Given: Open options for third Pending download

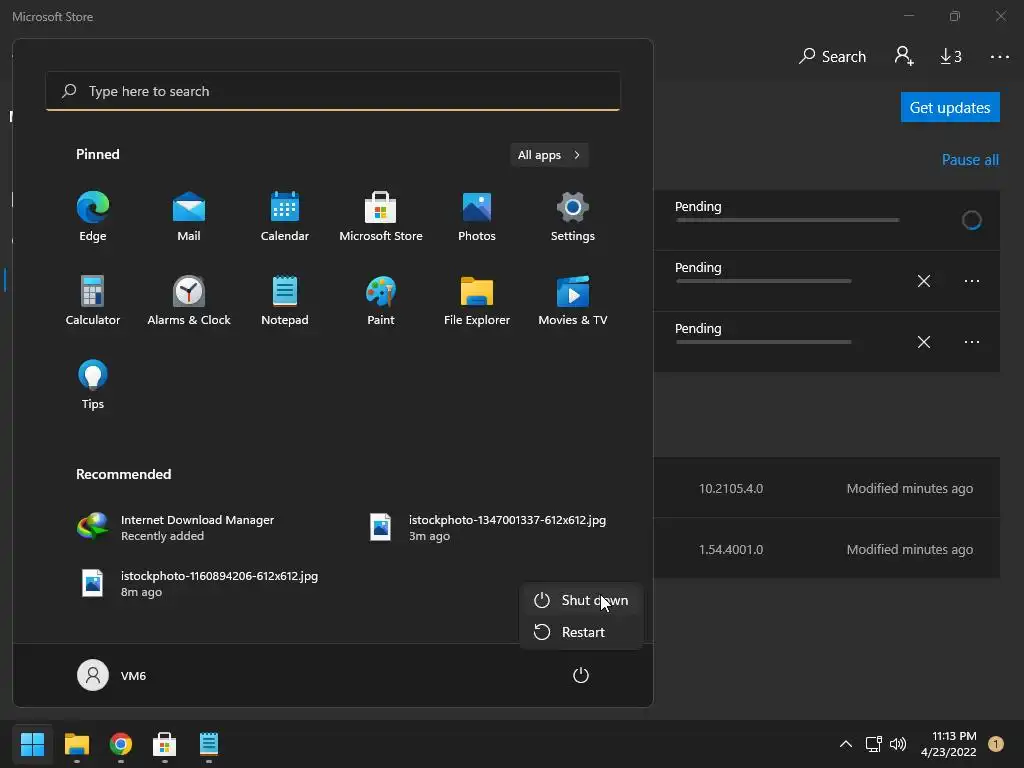Looking at the screenshot, I should [x=972, y=342].
